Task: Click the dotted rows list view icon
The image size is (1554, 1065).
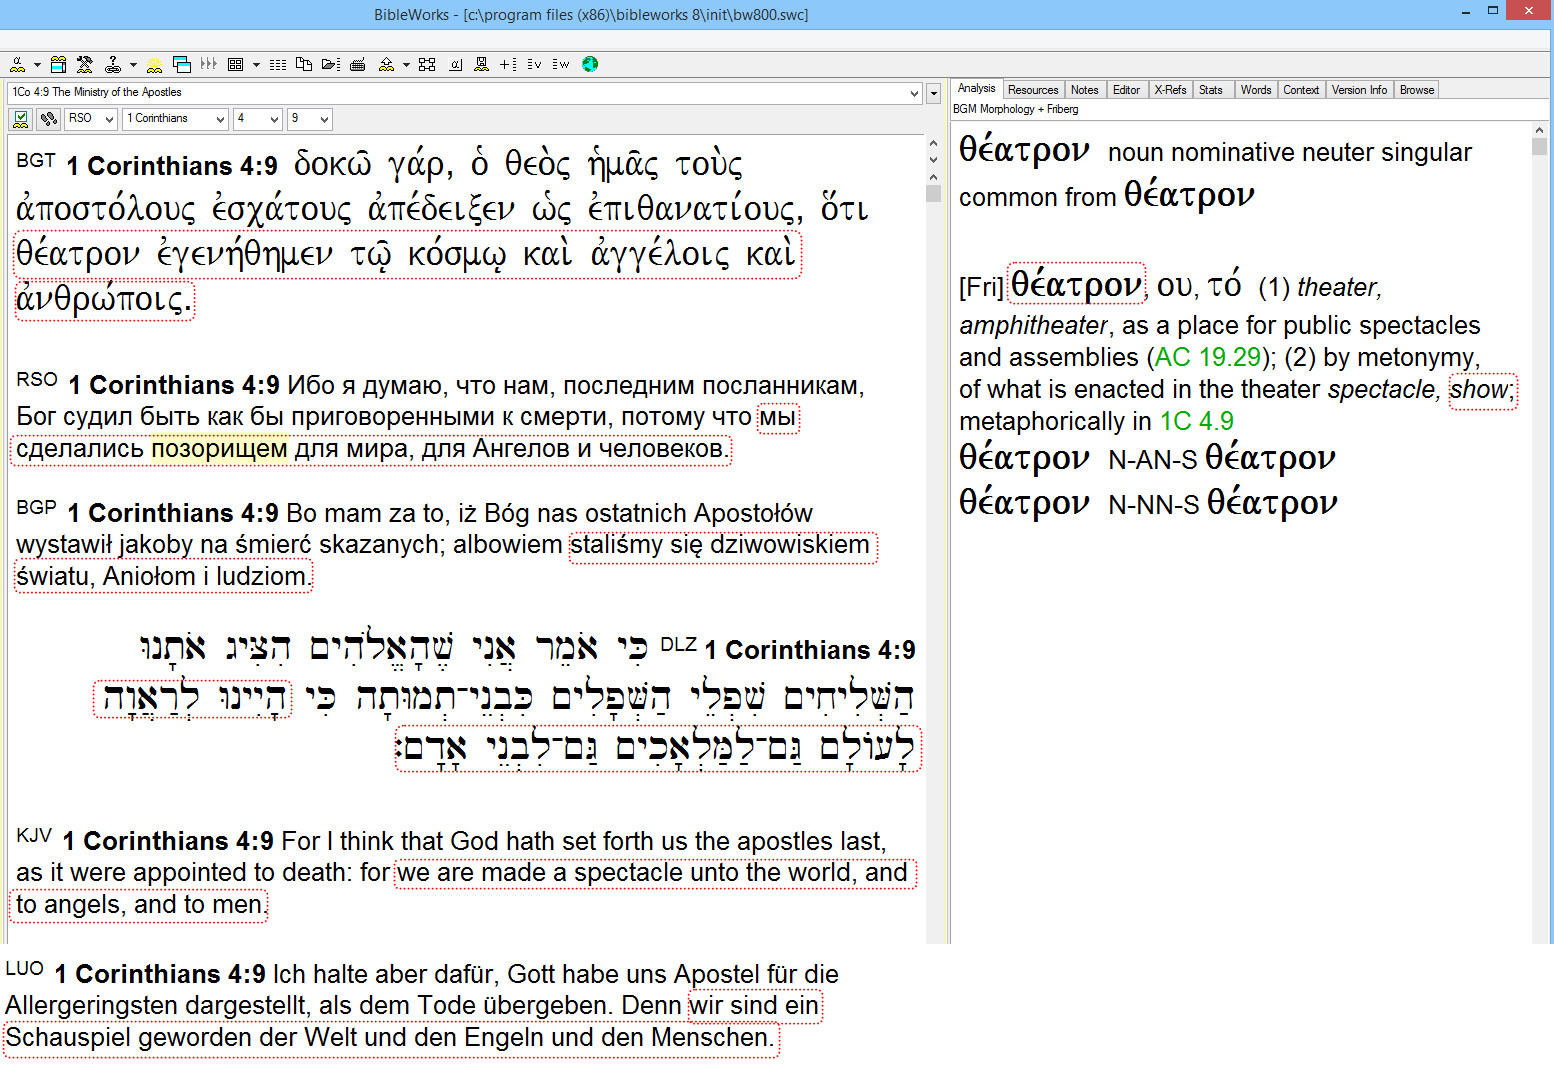Action: coord(278,64)
